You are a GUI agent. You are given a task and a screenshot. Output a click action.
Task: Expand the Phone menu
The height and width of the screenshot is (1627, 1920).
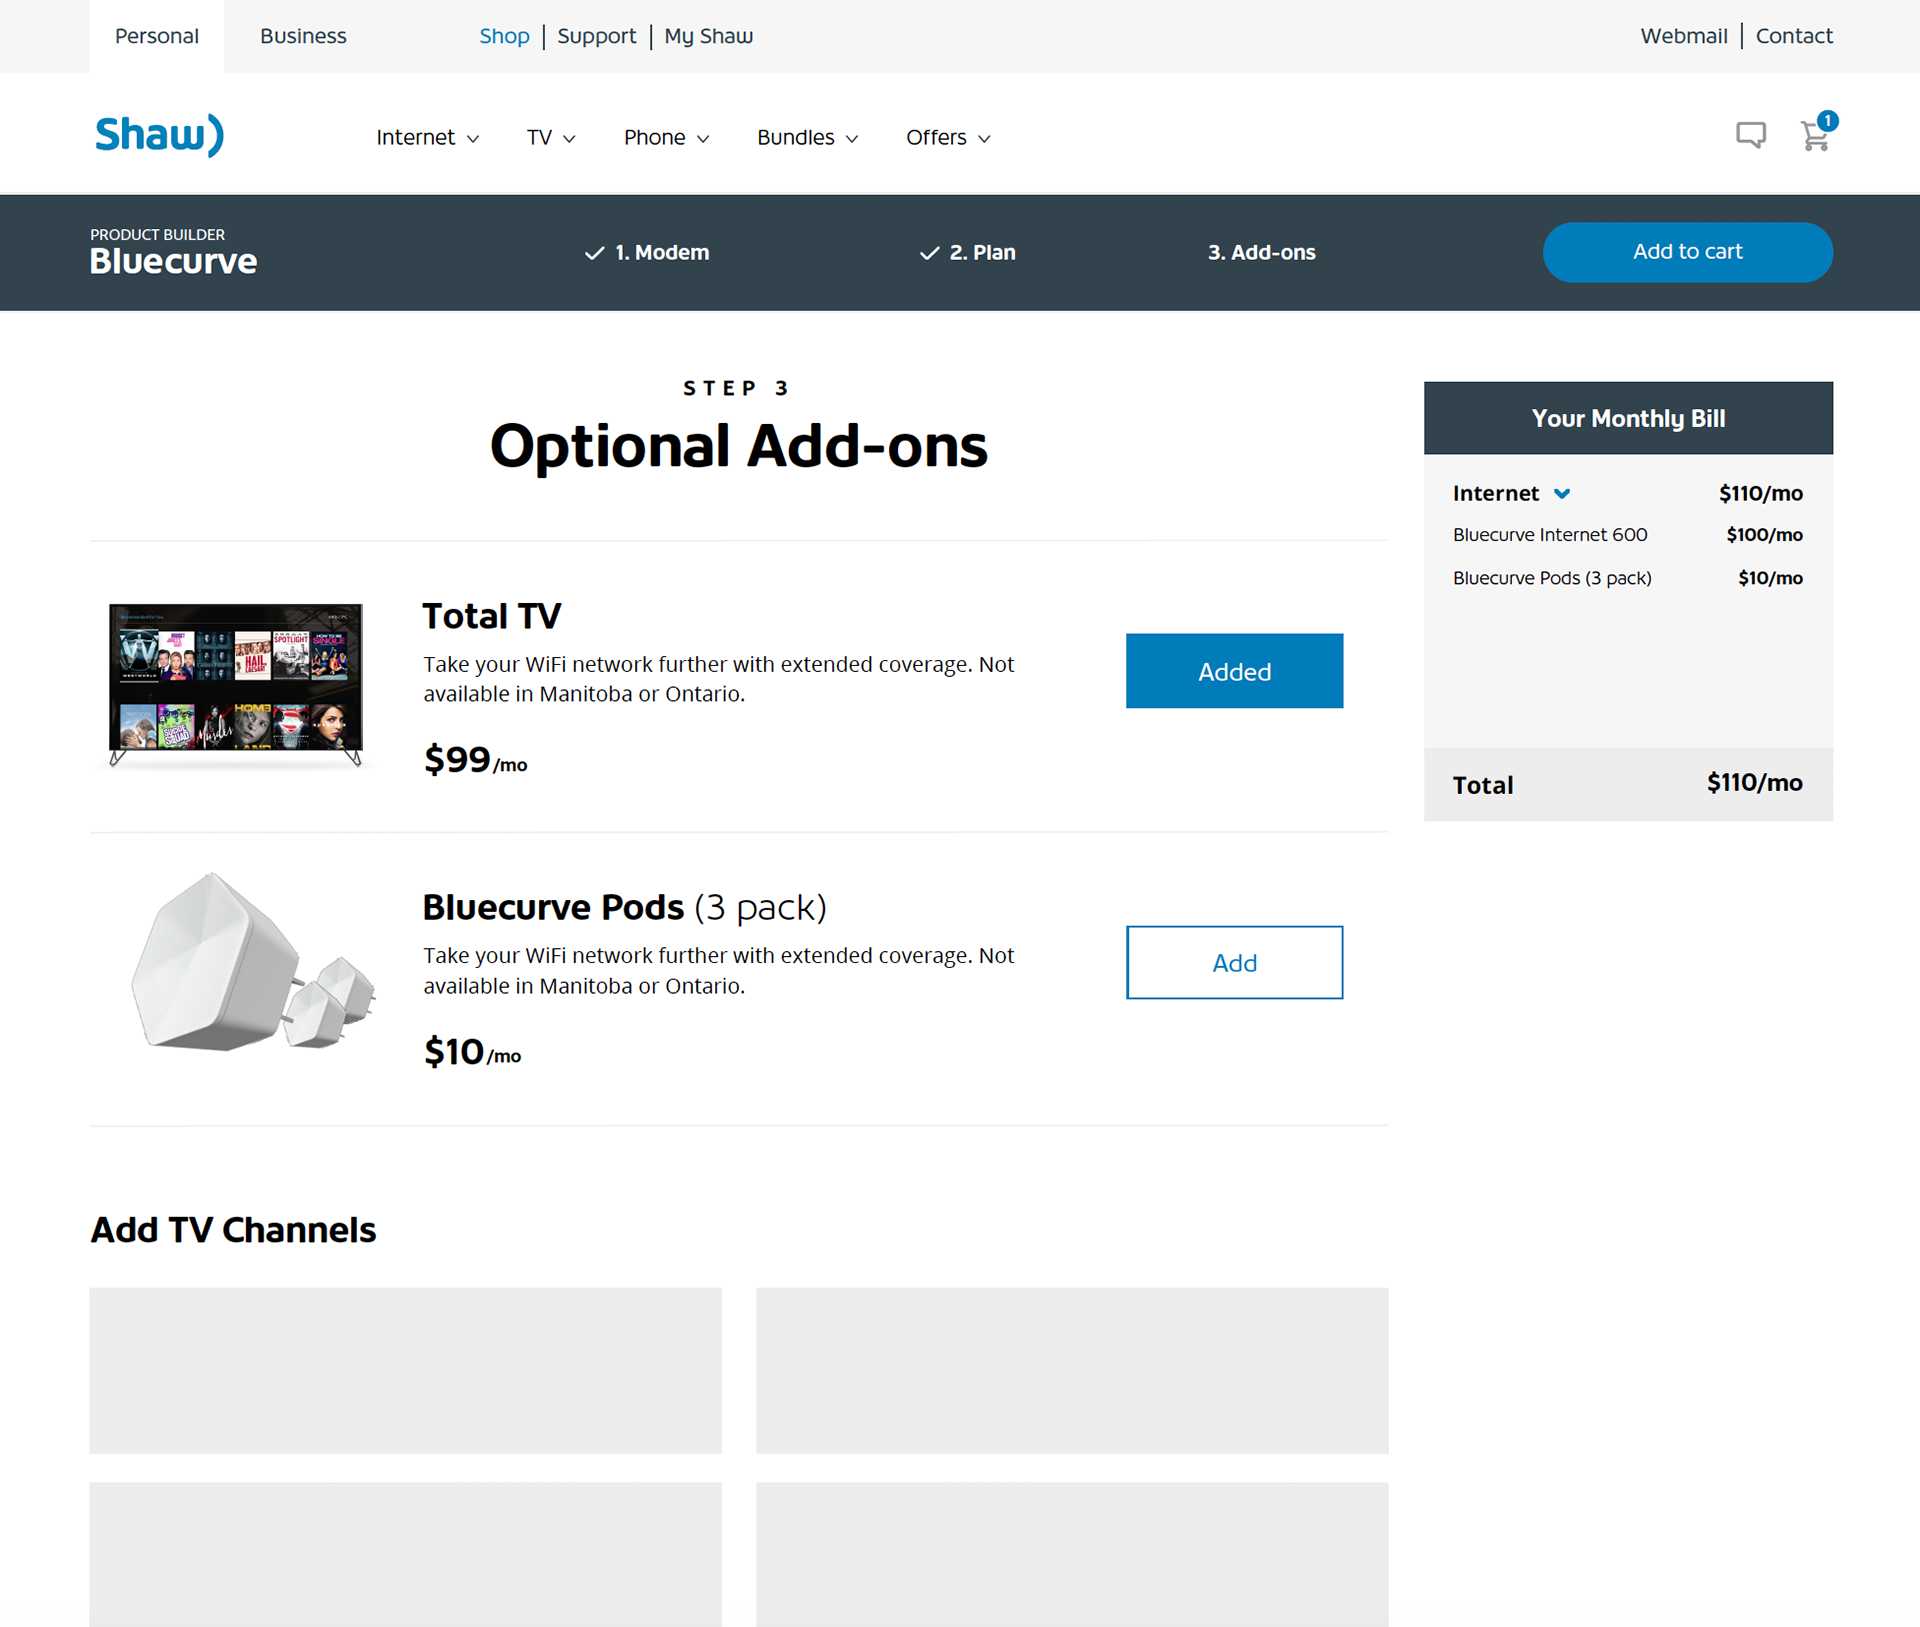point(666,138)
